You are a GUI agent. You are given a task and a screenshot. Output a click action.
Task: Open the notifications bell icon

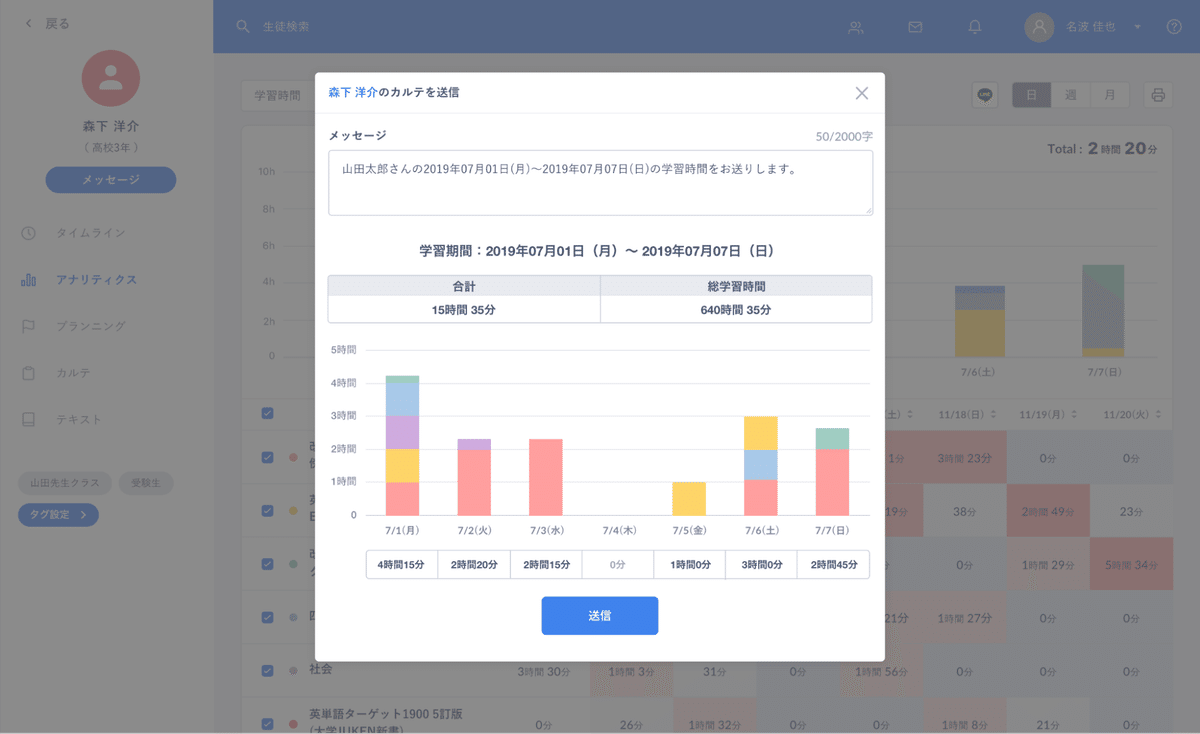(x=974, y=27)
